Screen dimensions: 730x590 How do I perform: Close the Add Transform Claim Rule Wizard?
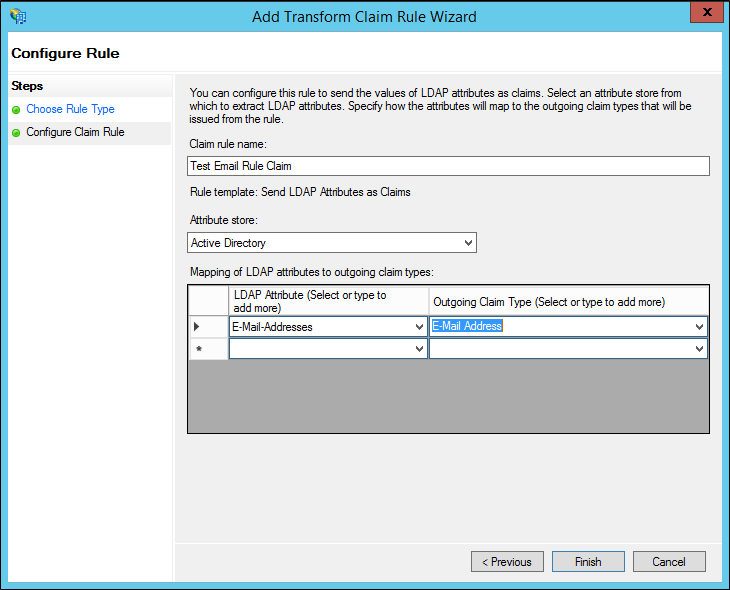point(706,15)
